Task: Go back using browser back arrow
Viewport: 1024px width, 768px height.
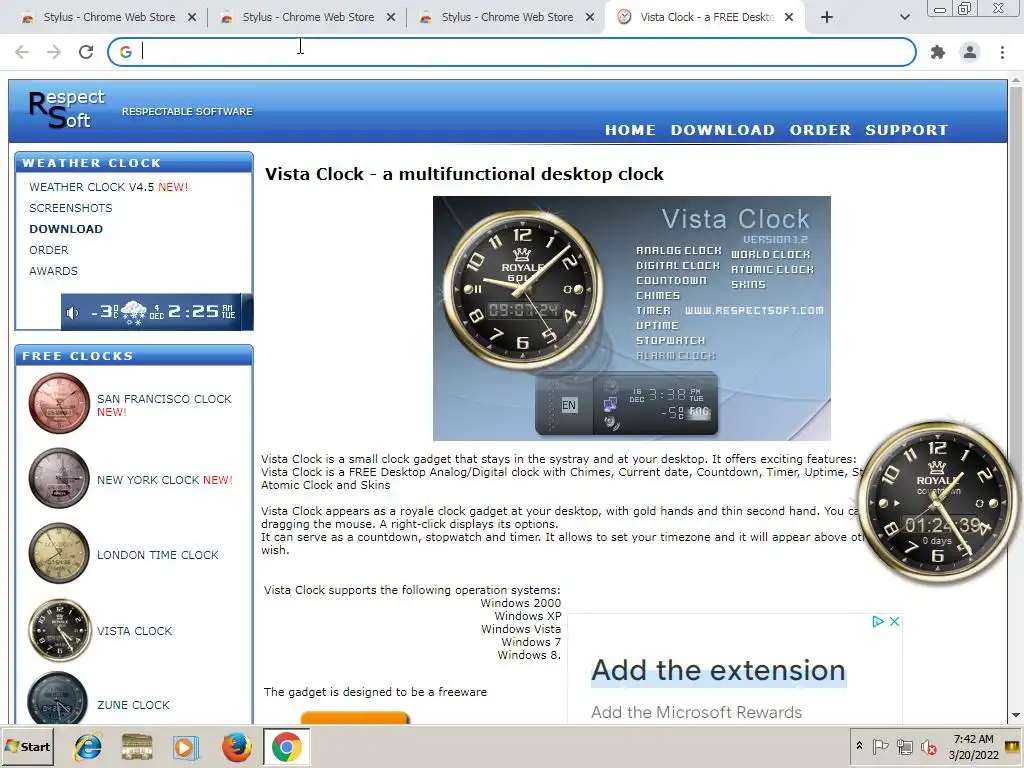Action: [22, 52]
